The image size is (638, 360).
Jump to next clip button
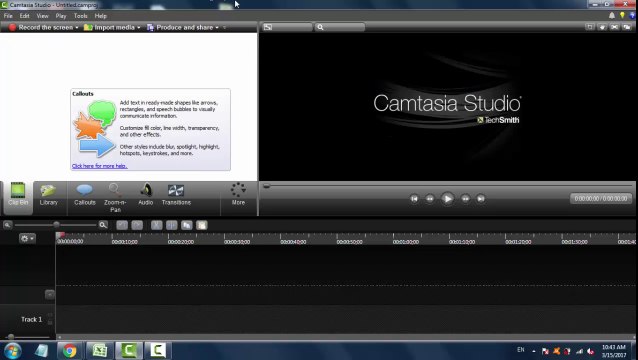click(x=481, y=199)
